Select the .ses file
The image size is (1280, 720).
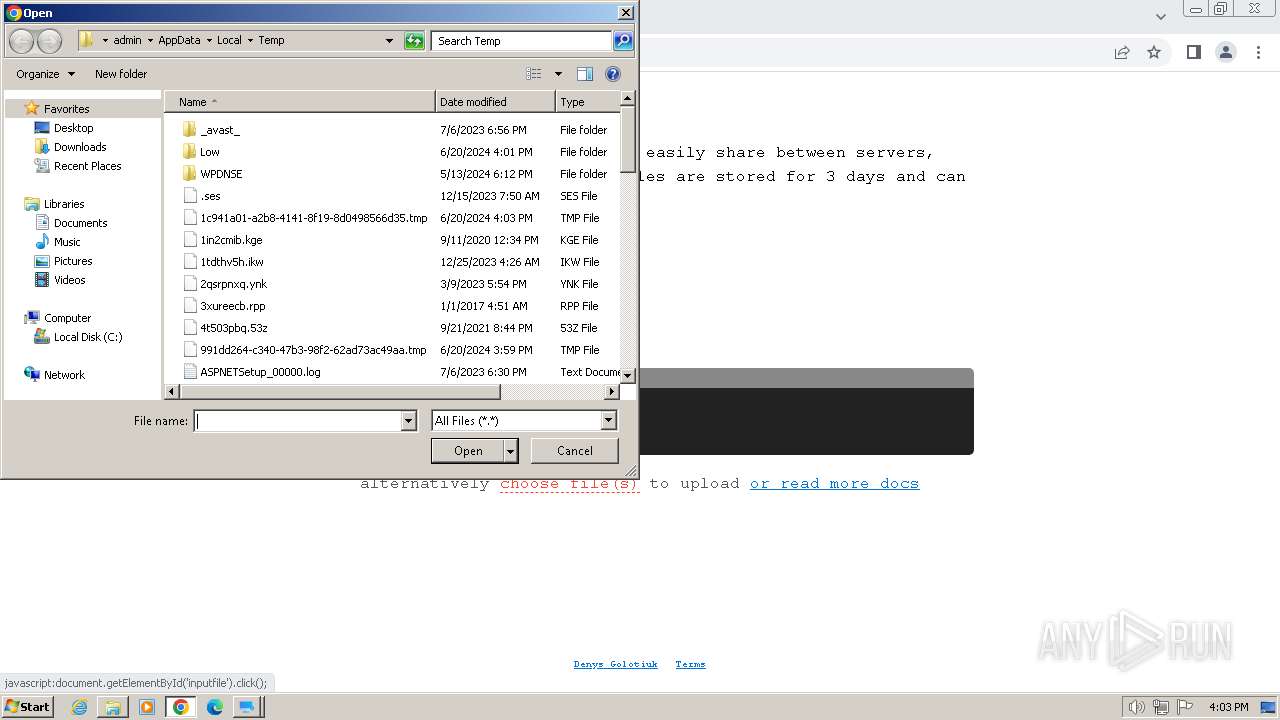point(210,196)
